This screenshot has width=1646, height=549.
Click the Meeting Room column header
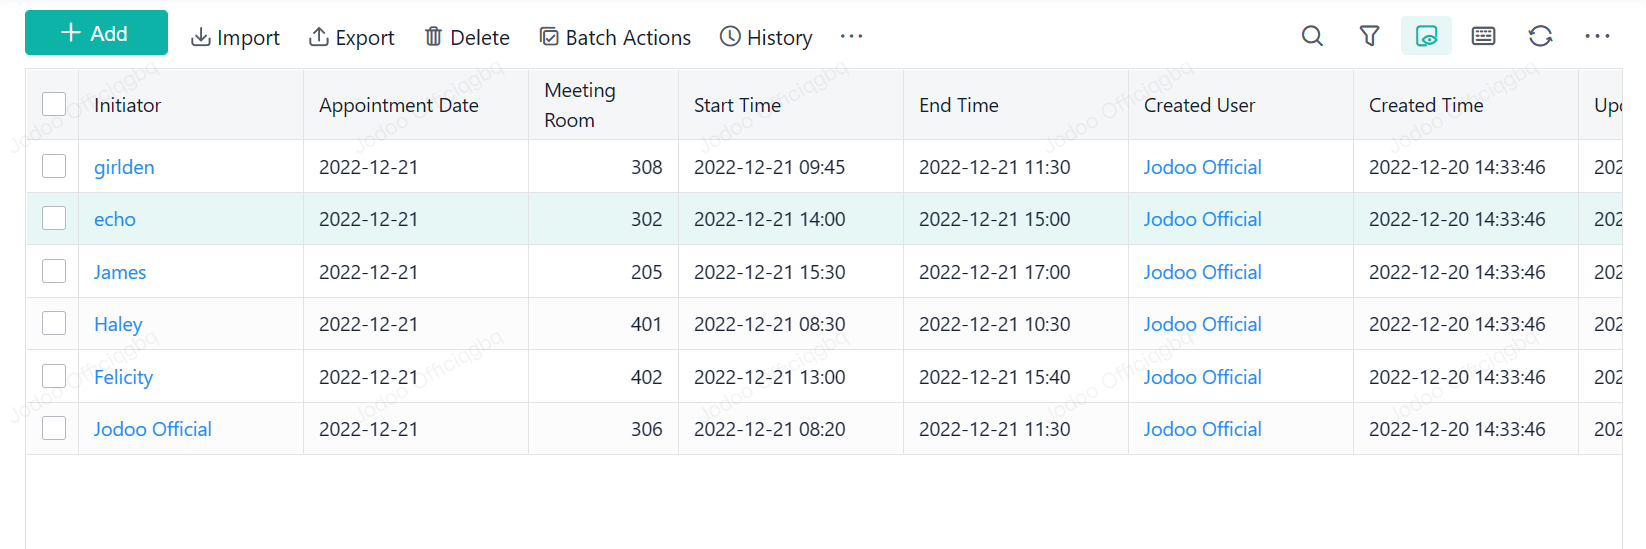click(x=580, y=105)
